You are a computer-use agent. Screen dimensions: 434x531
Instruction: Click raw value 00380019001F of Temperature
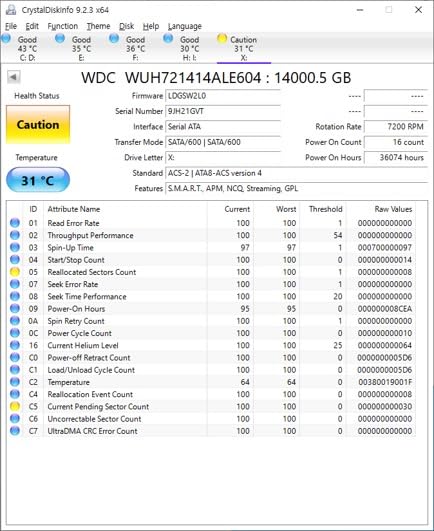(x=385, y=382)
